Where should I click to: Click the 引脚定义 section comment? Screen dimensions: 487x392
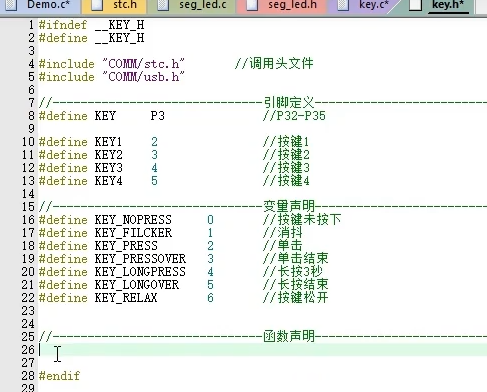(x=289, y=102)
